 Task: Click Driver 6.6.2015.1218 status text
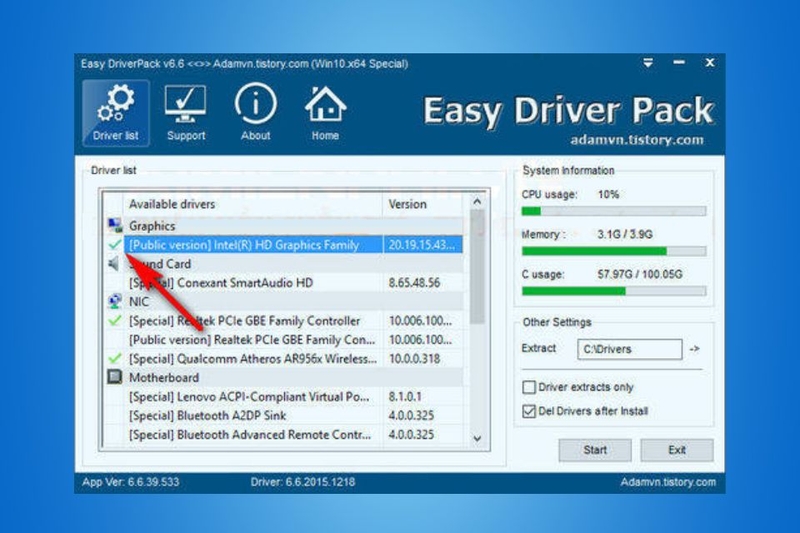(x=303, y=482)
